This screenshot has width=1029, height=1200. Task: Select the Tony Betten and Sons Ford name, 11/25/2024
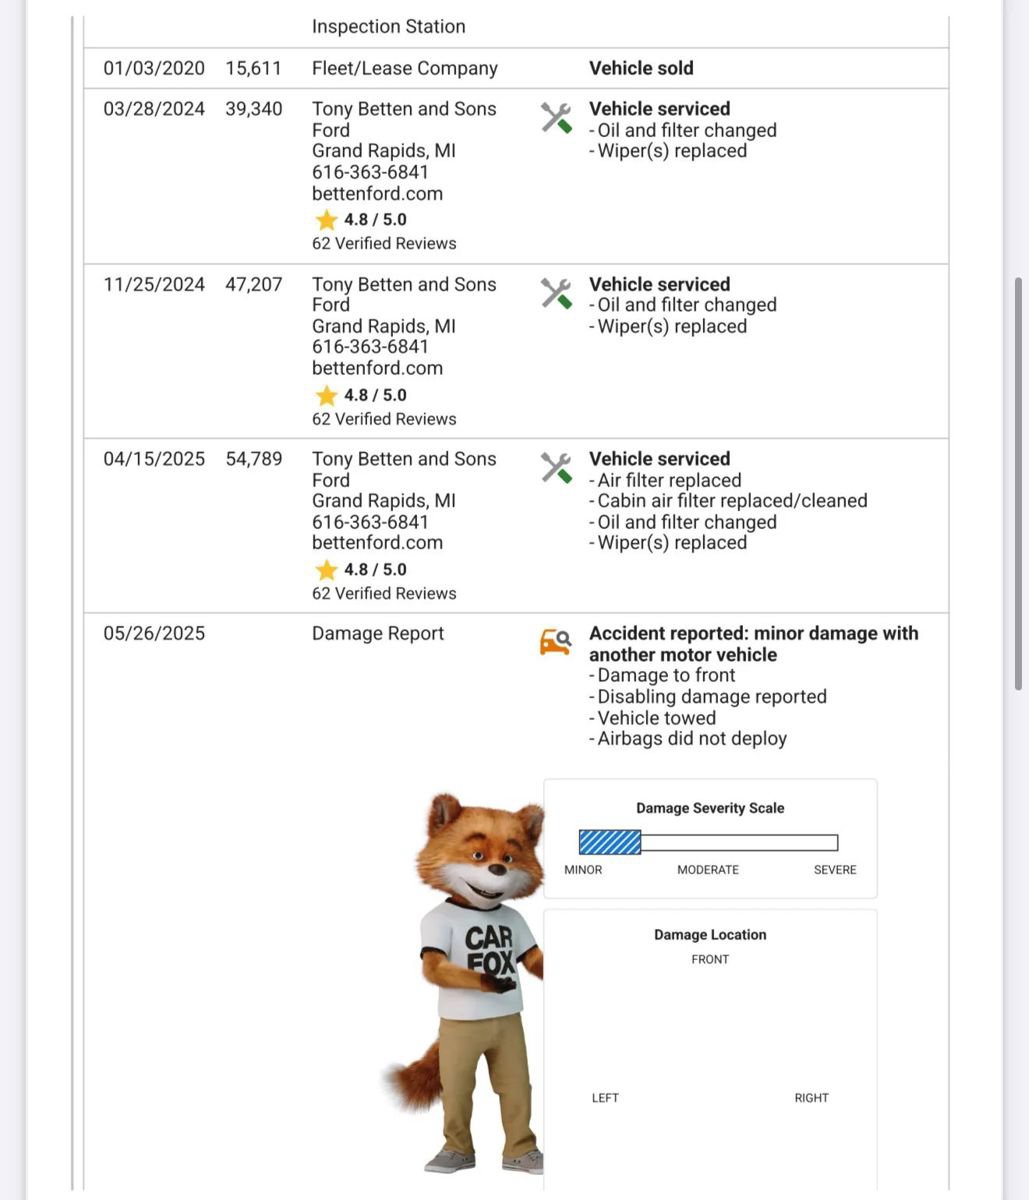[404, 295]
